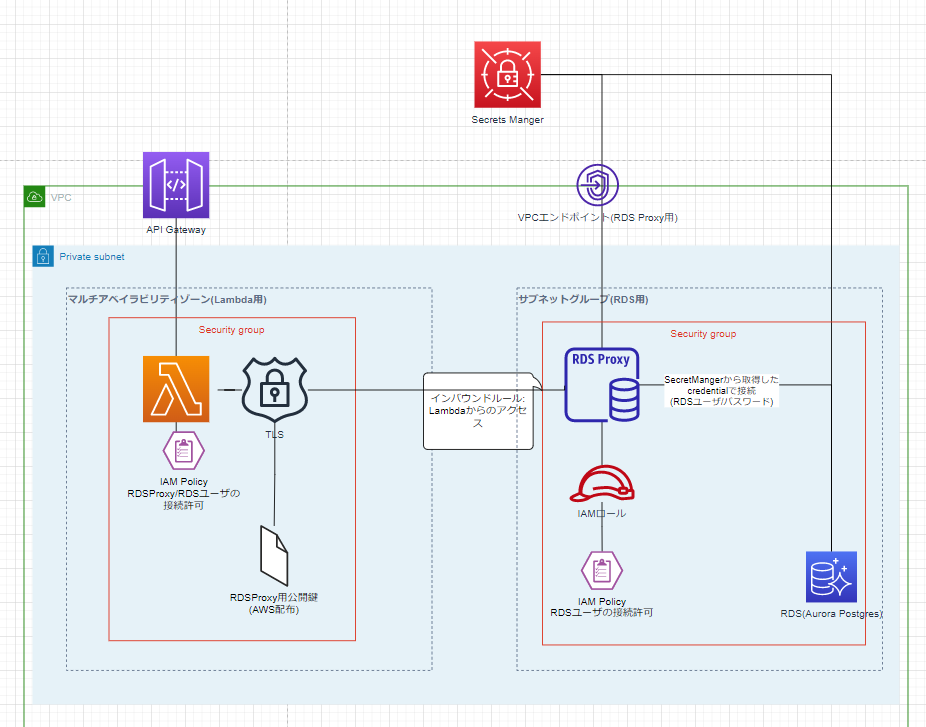This screenshot has height=727, width=926.
Task: Click 'Security group' label in Lambda box
Action: tap(232, 330)
